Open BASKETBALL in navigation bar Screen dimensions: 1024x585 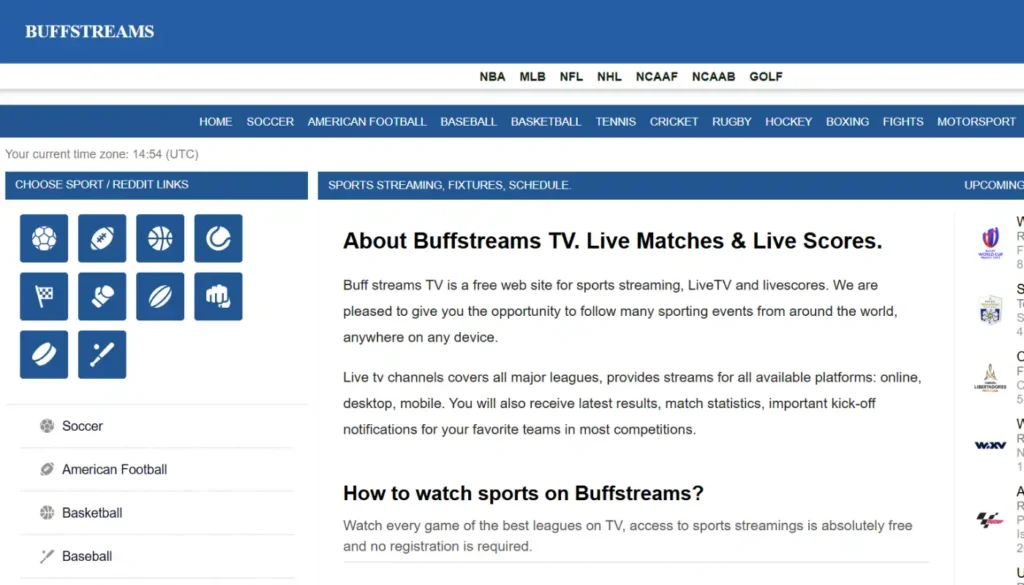click(x=546, y=121)
